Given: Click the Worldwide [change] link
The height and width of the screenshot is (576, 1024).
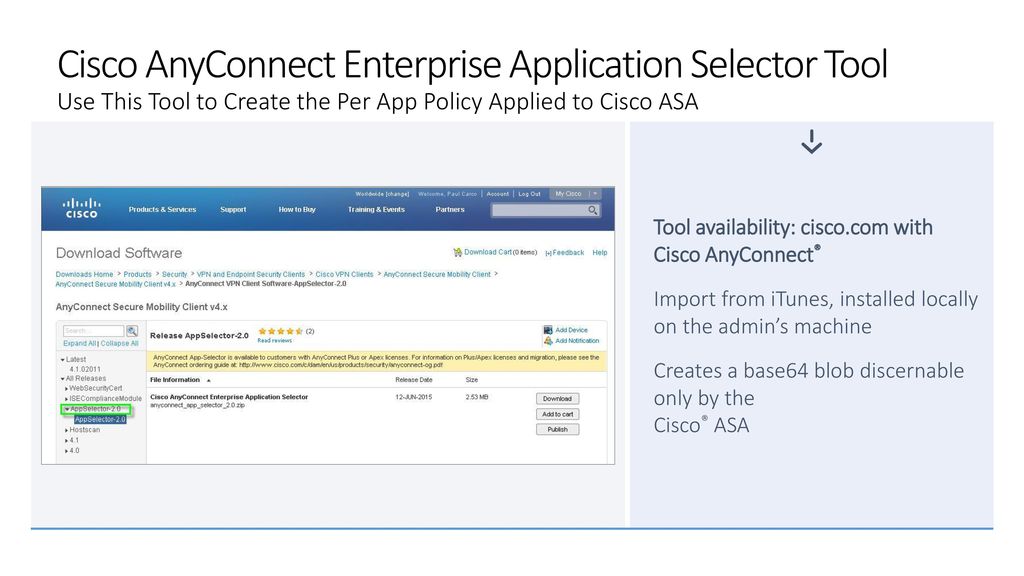Looking at the screenshot, I should point(382,194).
